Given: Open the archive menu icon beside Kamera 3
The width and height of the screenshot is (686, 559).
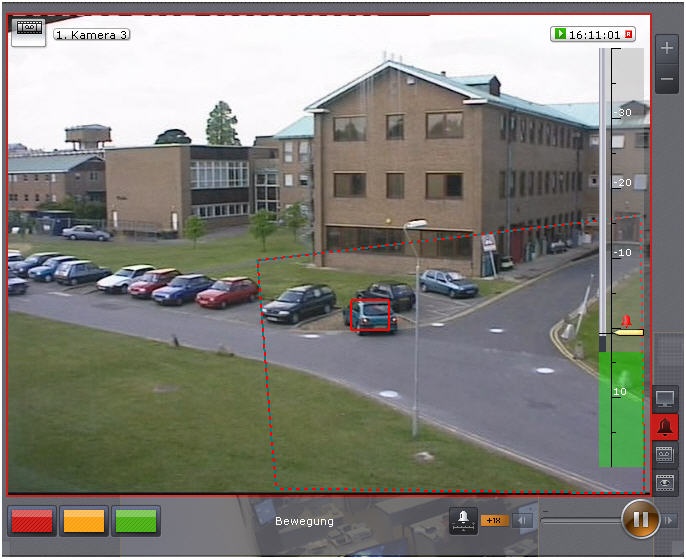Looking at the screenshot, I should pyautogui.click(x=28, y=31).
